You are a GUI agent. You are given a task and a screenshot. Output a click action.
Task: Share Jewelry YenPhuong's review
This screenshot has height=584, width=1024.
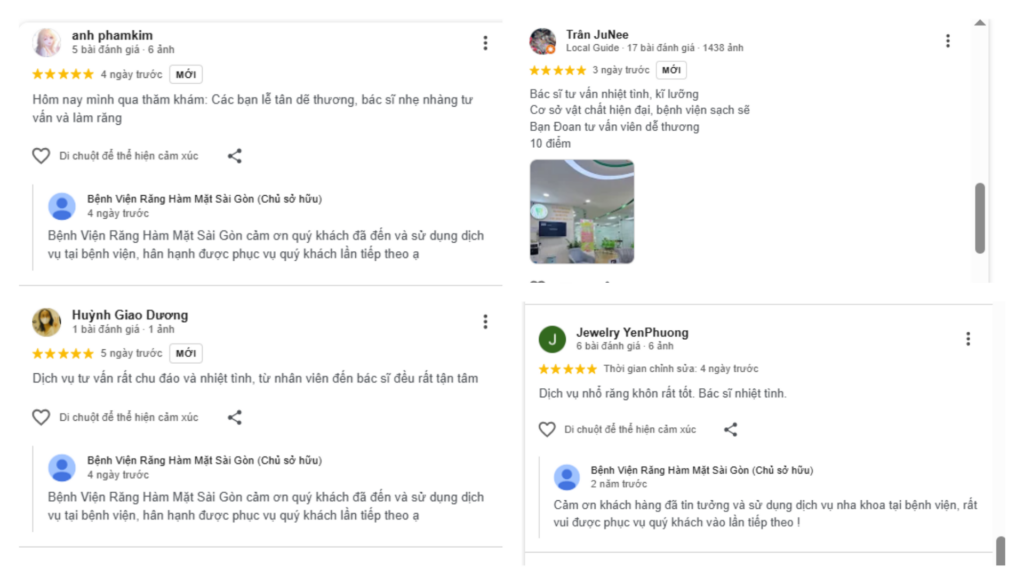(x=731, y=430)
